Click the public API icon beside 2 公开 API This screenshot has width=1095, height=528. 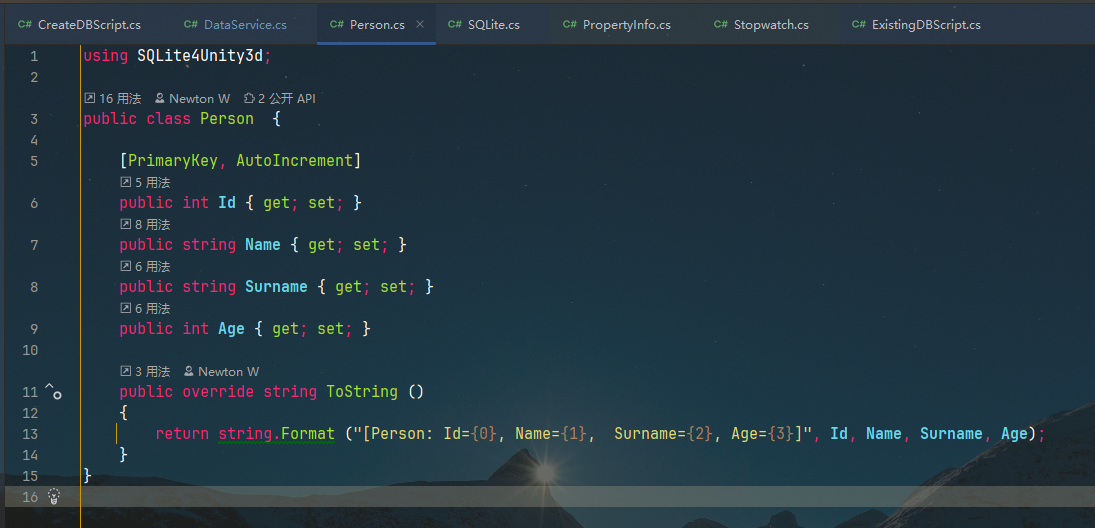[249, 98]
